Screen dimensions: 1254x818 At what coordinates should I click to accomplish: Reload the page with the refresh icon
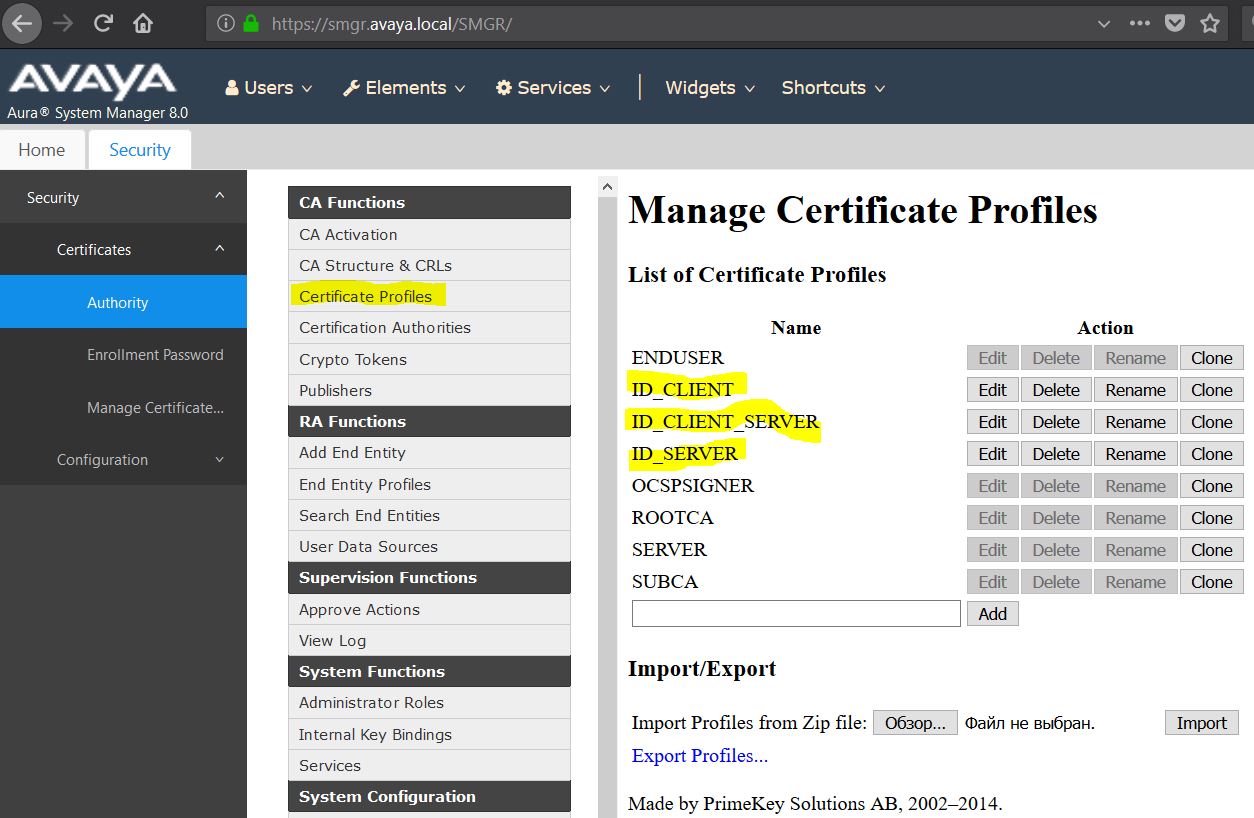click(103, 23)
